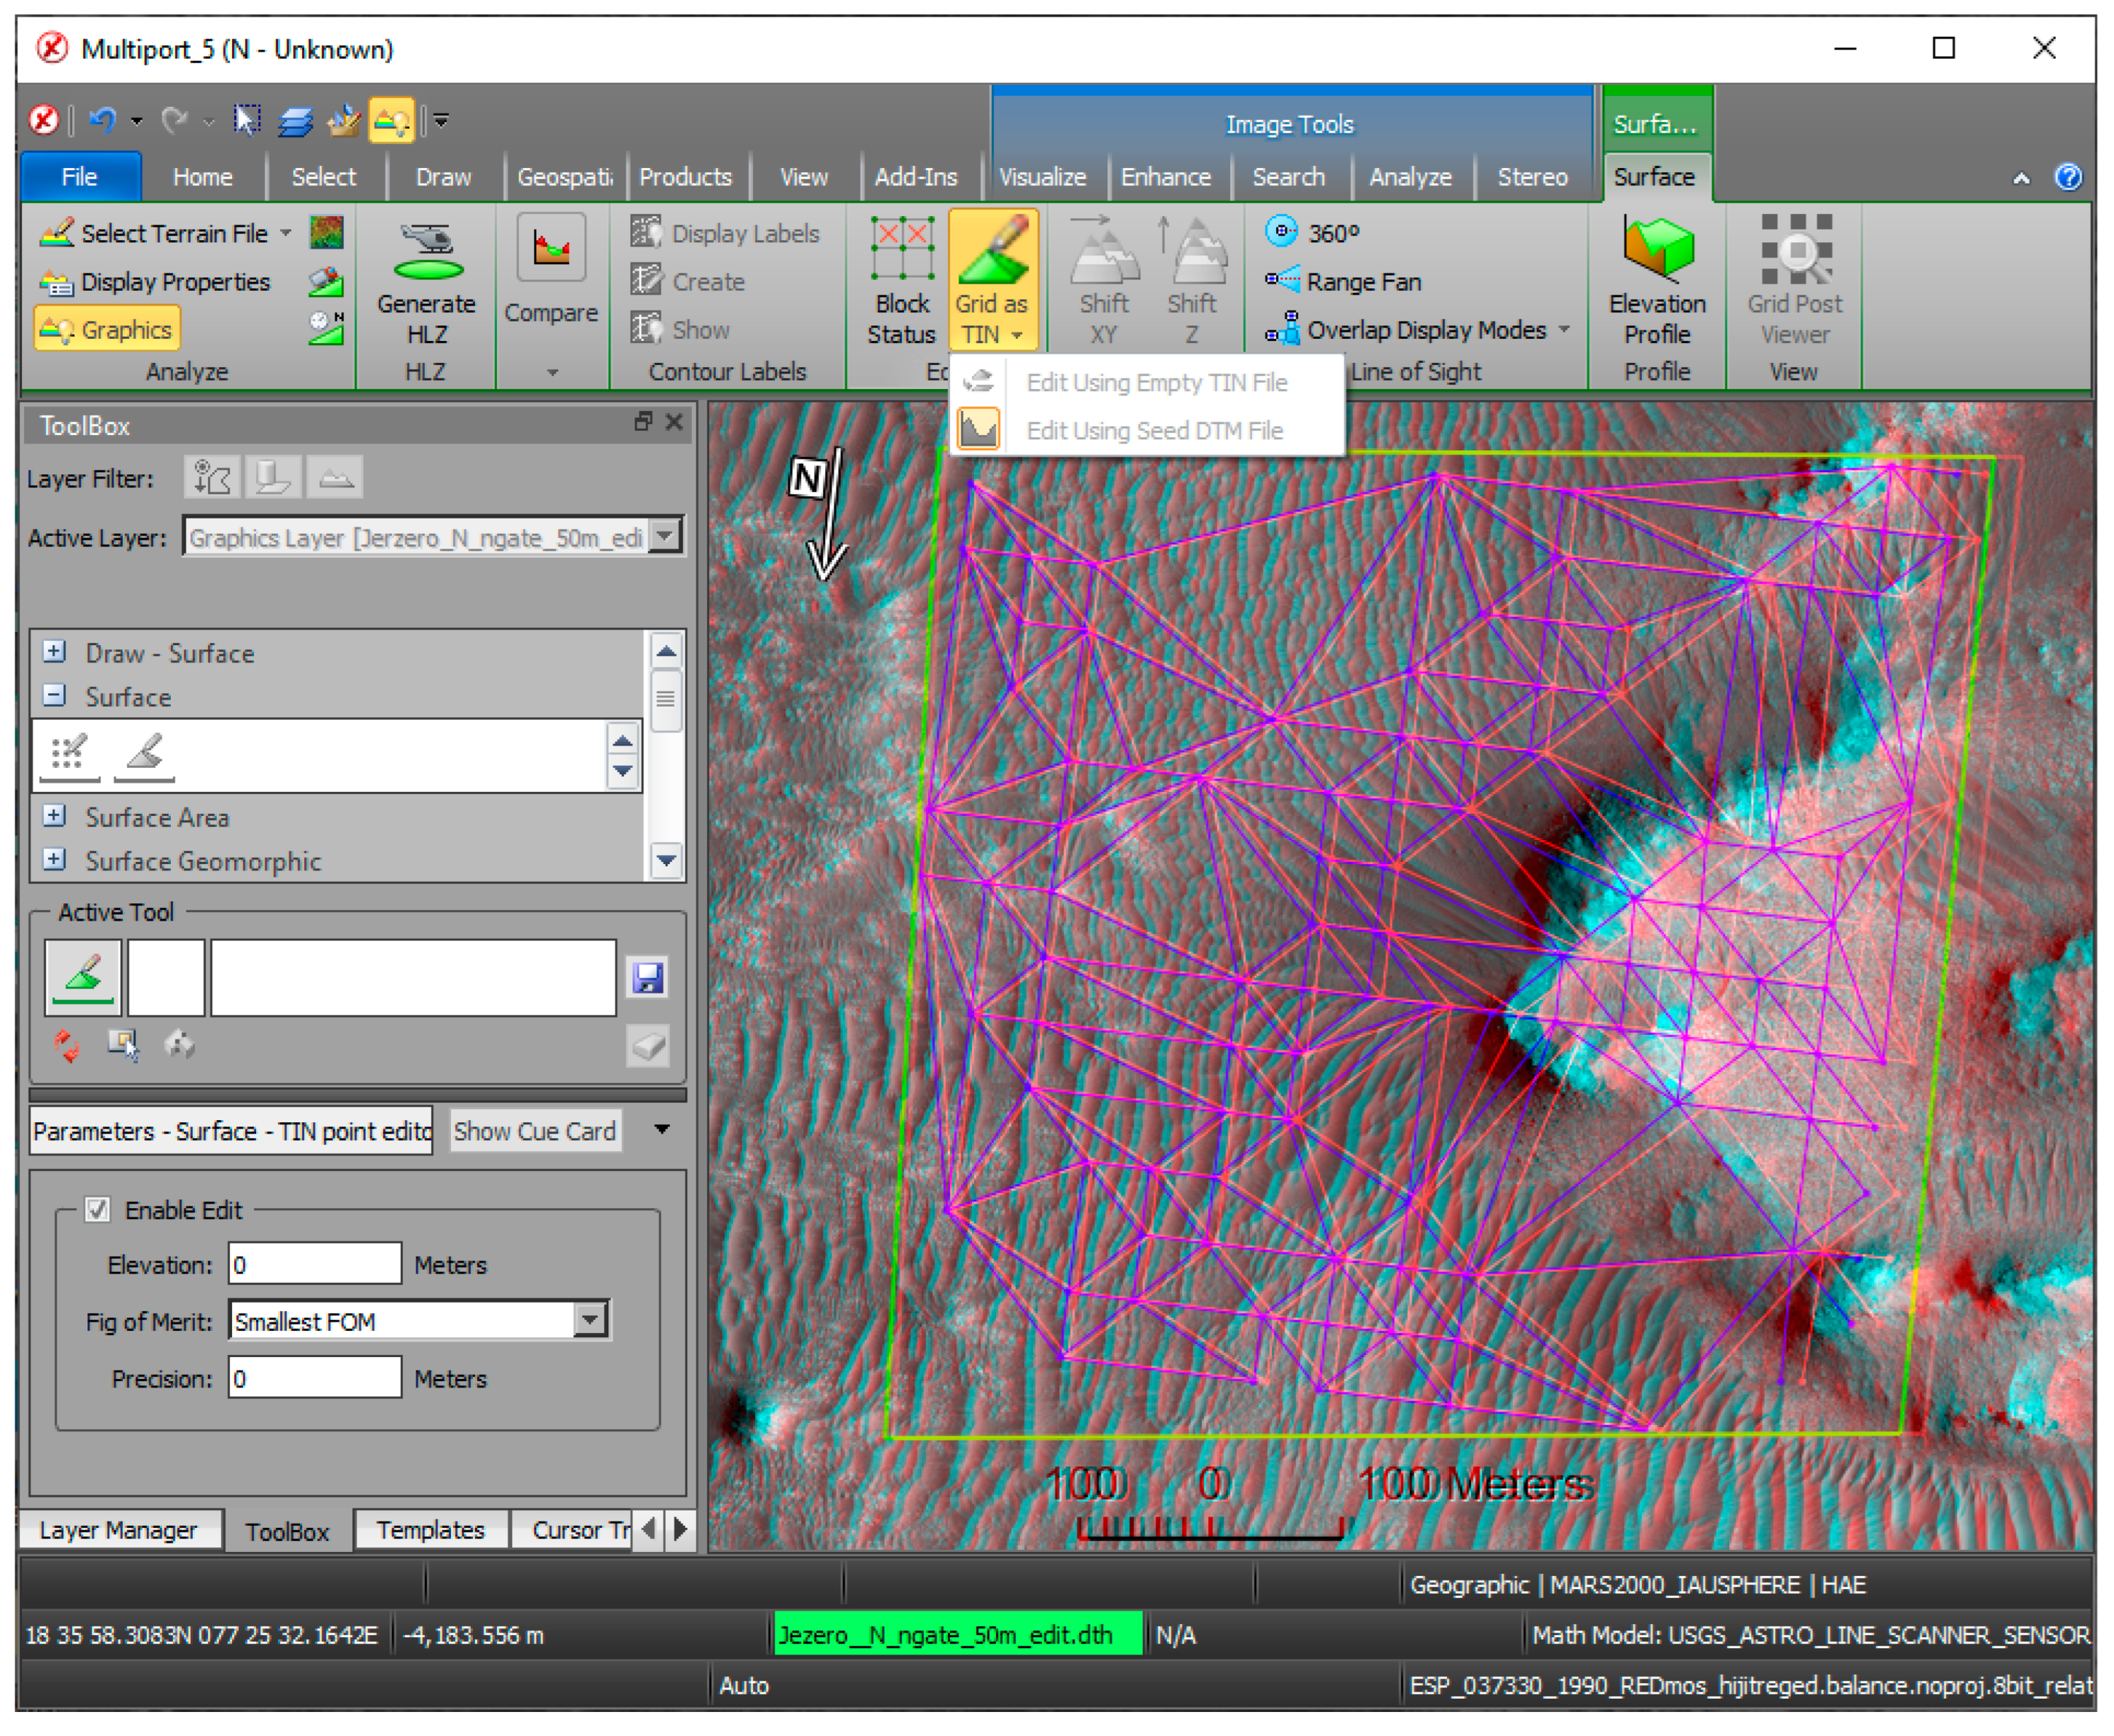Open the Fig of Merit dropdown
Image resolution: width=2114 pixels, height=1736 pixels.
pos(590,1320)
